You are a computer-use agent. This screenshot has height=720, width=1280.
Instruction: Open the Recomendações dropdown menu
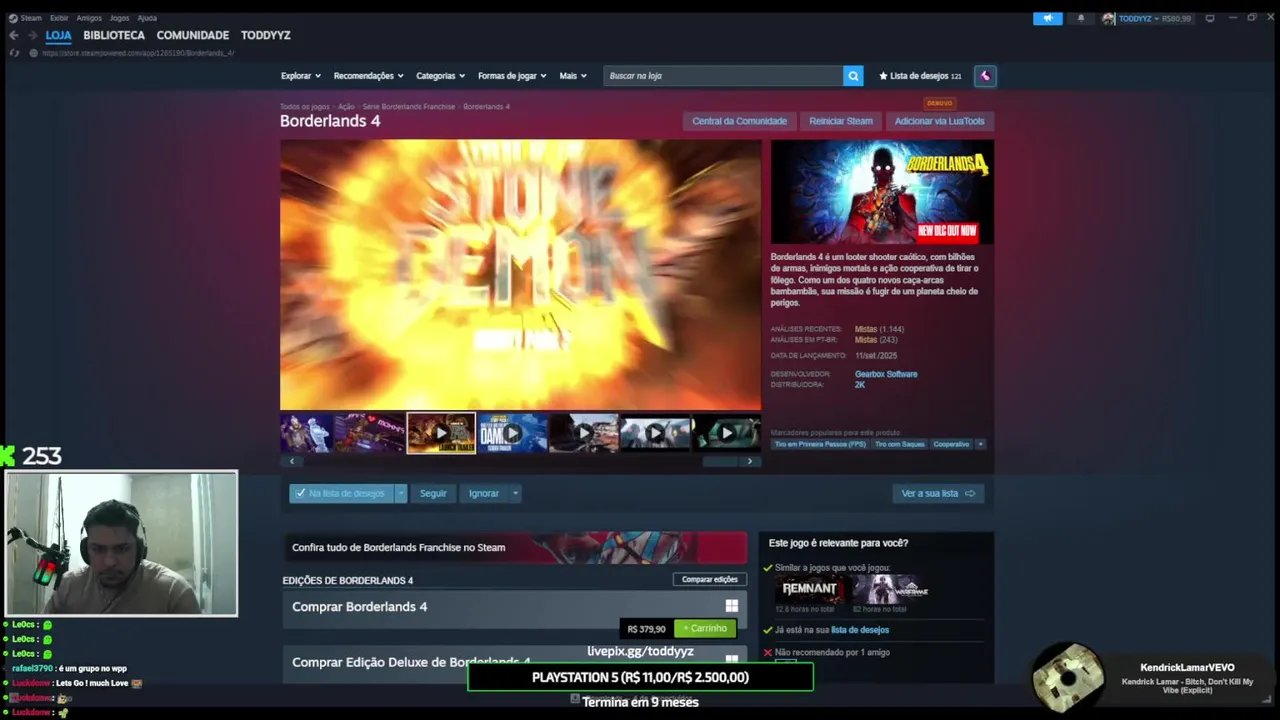tap(368, 76)
